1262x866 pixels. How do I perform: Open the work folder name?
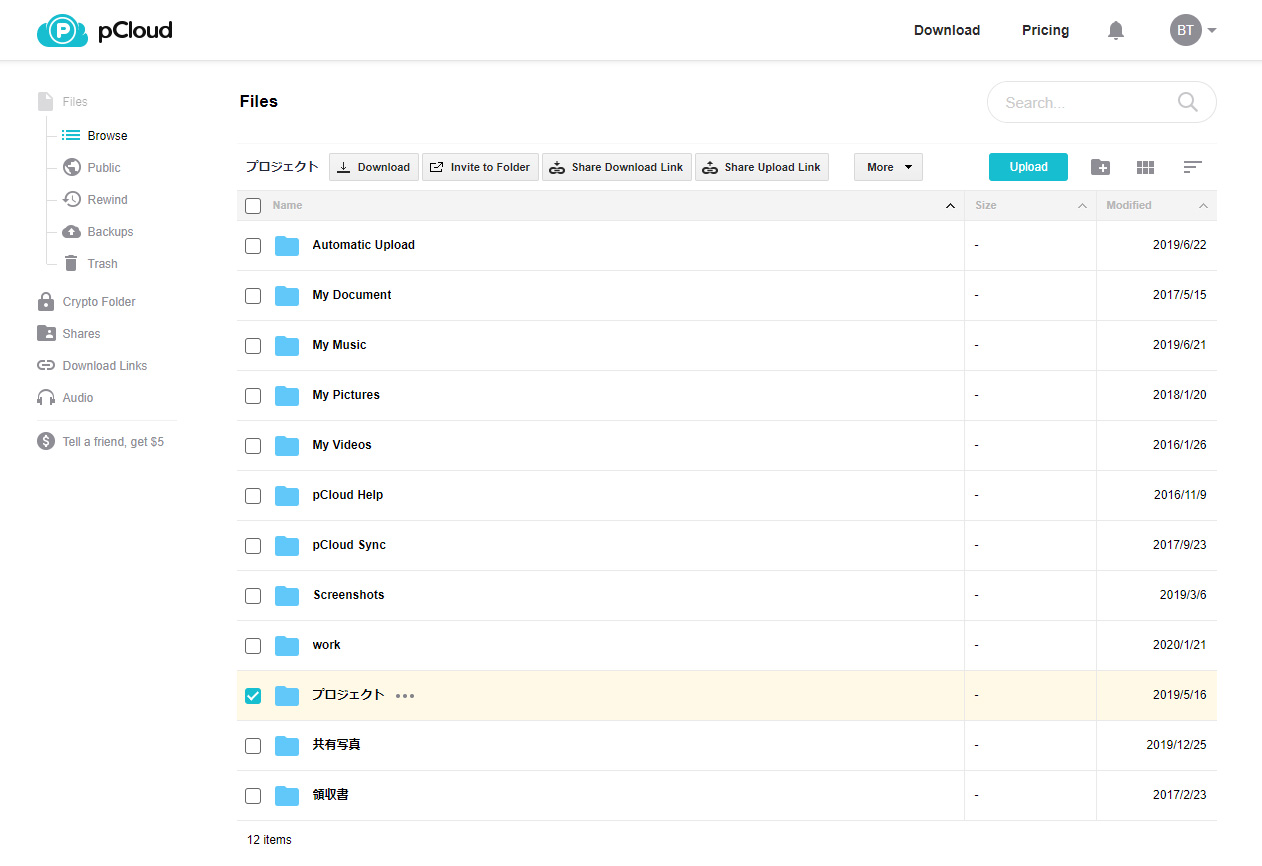pyautogui.click(x=326, y=645)
